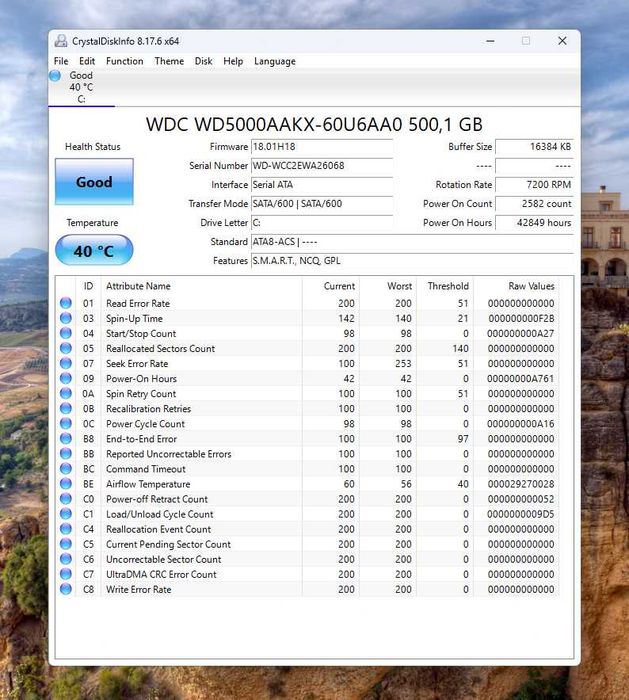Click the status orb for Seek Error Rate
The image size is (629, 700).
(66, 363)
